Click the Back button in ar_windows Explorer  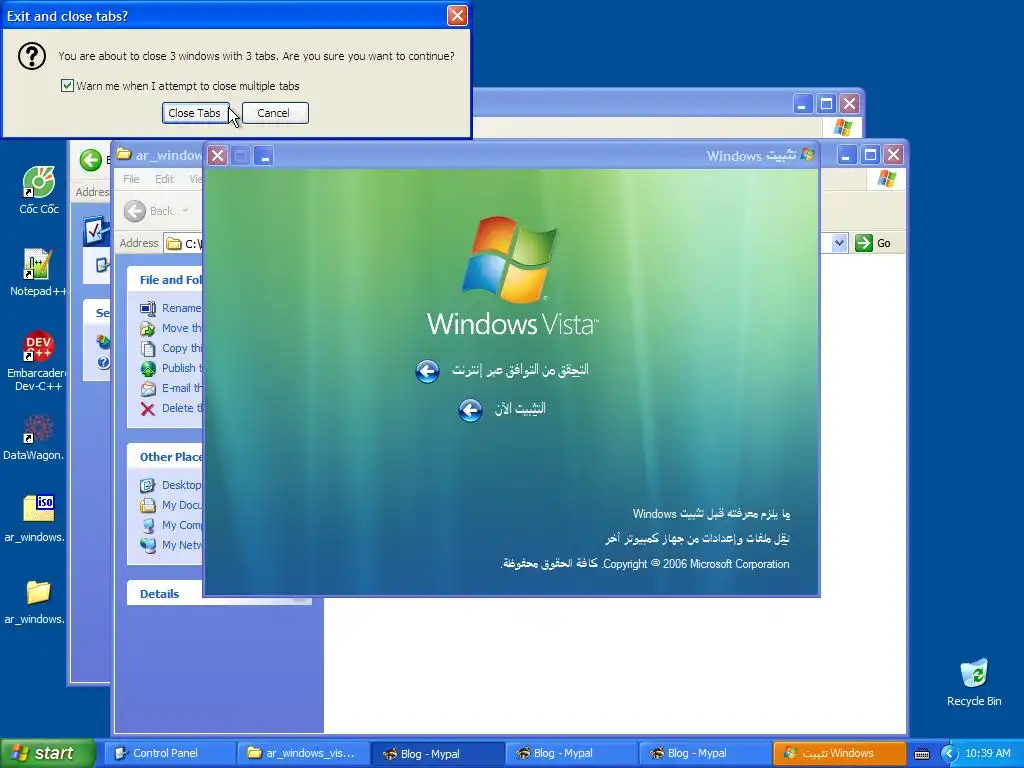click(x=148, y=211)
